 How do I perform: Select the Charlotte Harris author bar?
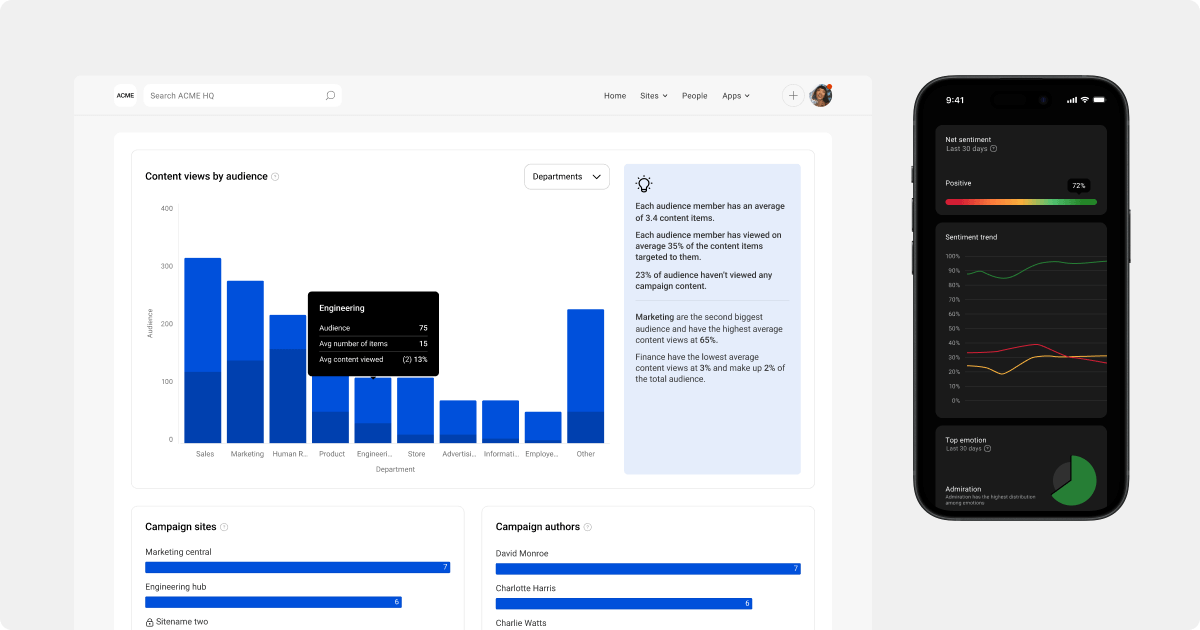click(624, 603)
